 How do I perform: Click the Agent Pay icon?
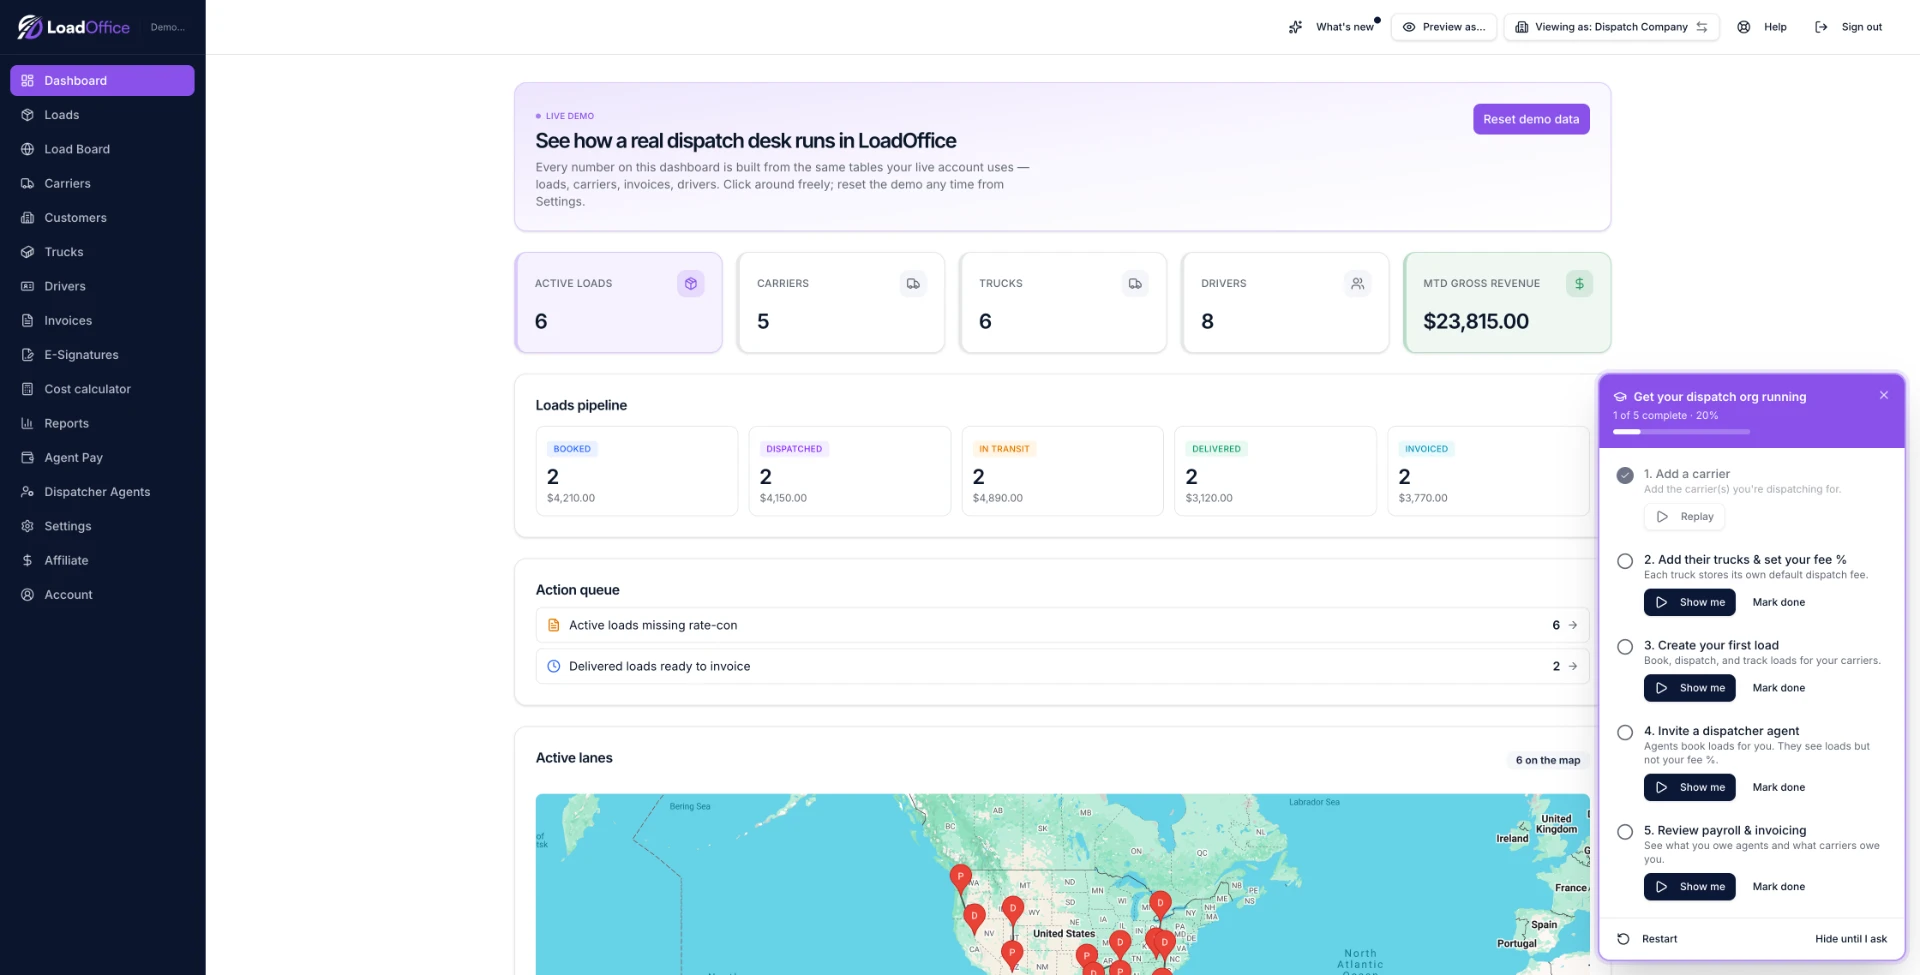coord(27,457)
